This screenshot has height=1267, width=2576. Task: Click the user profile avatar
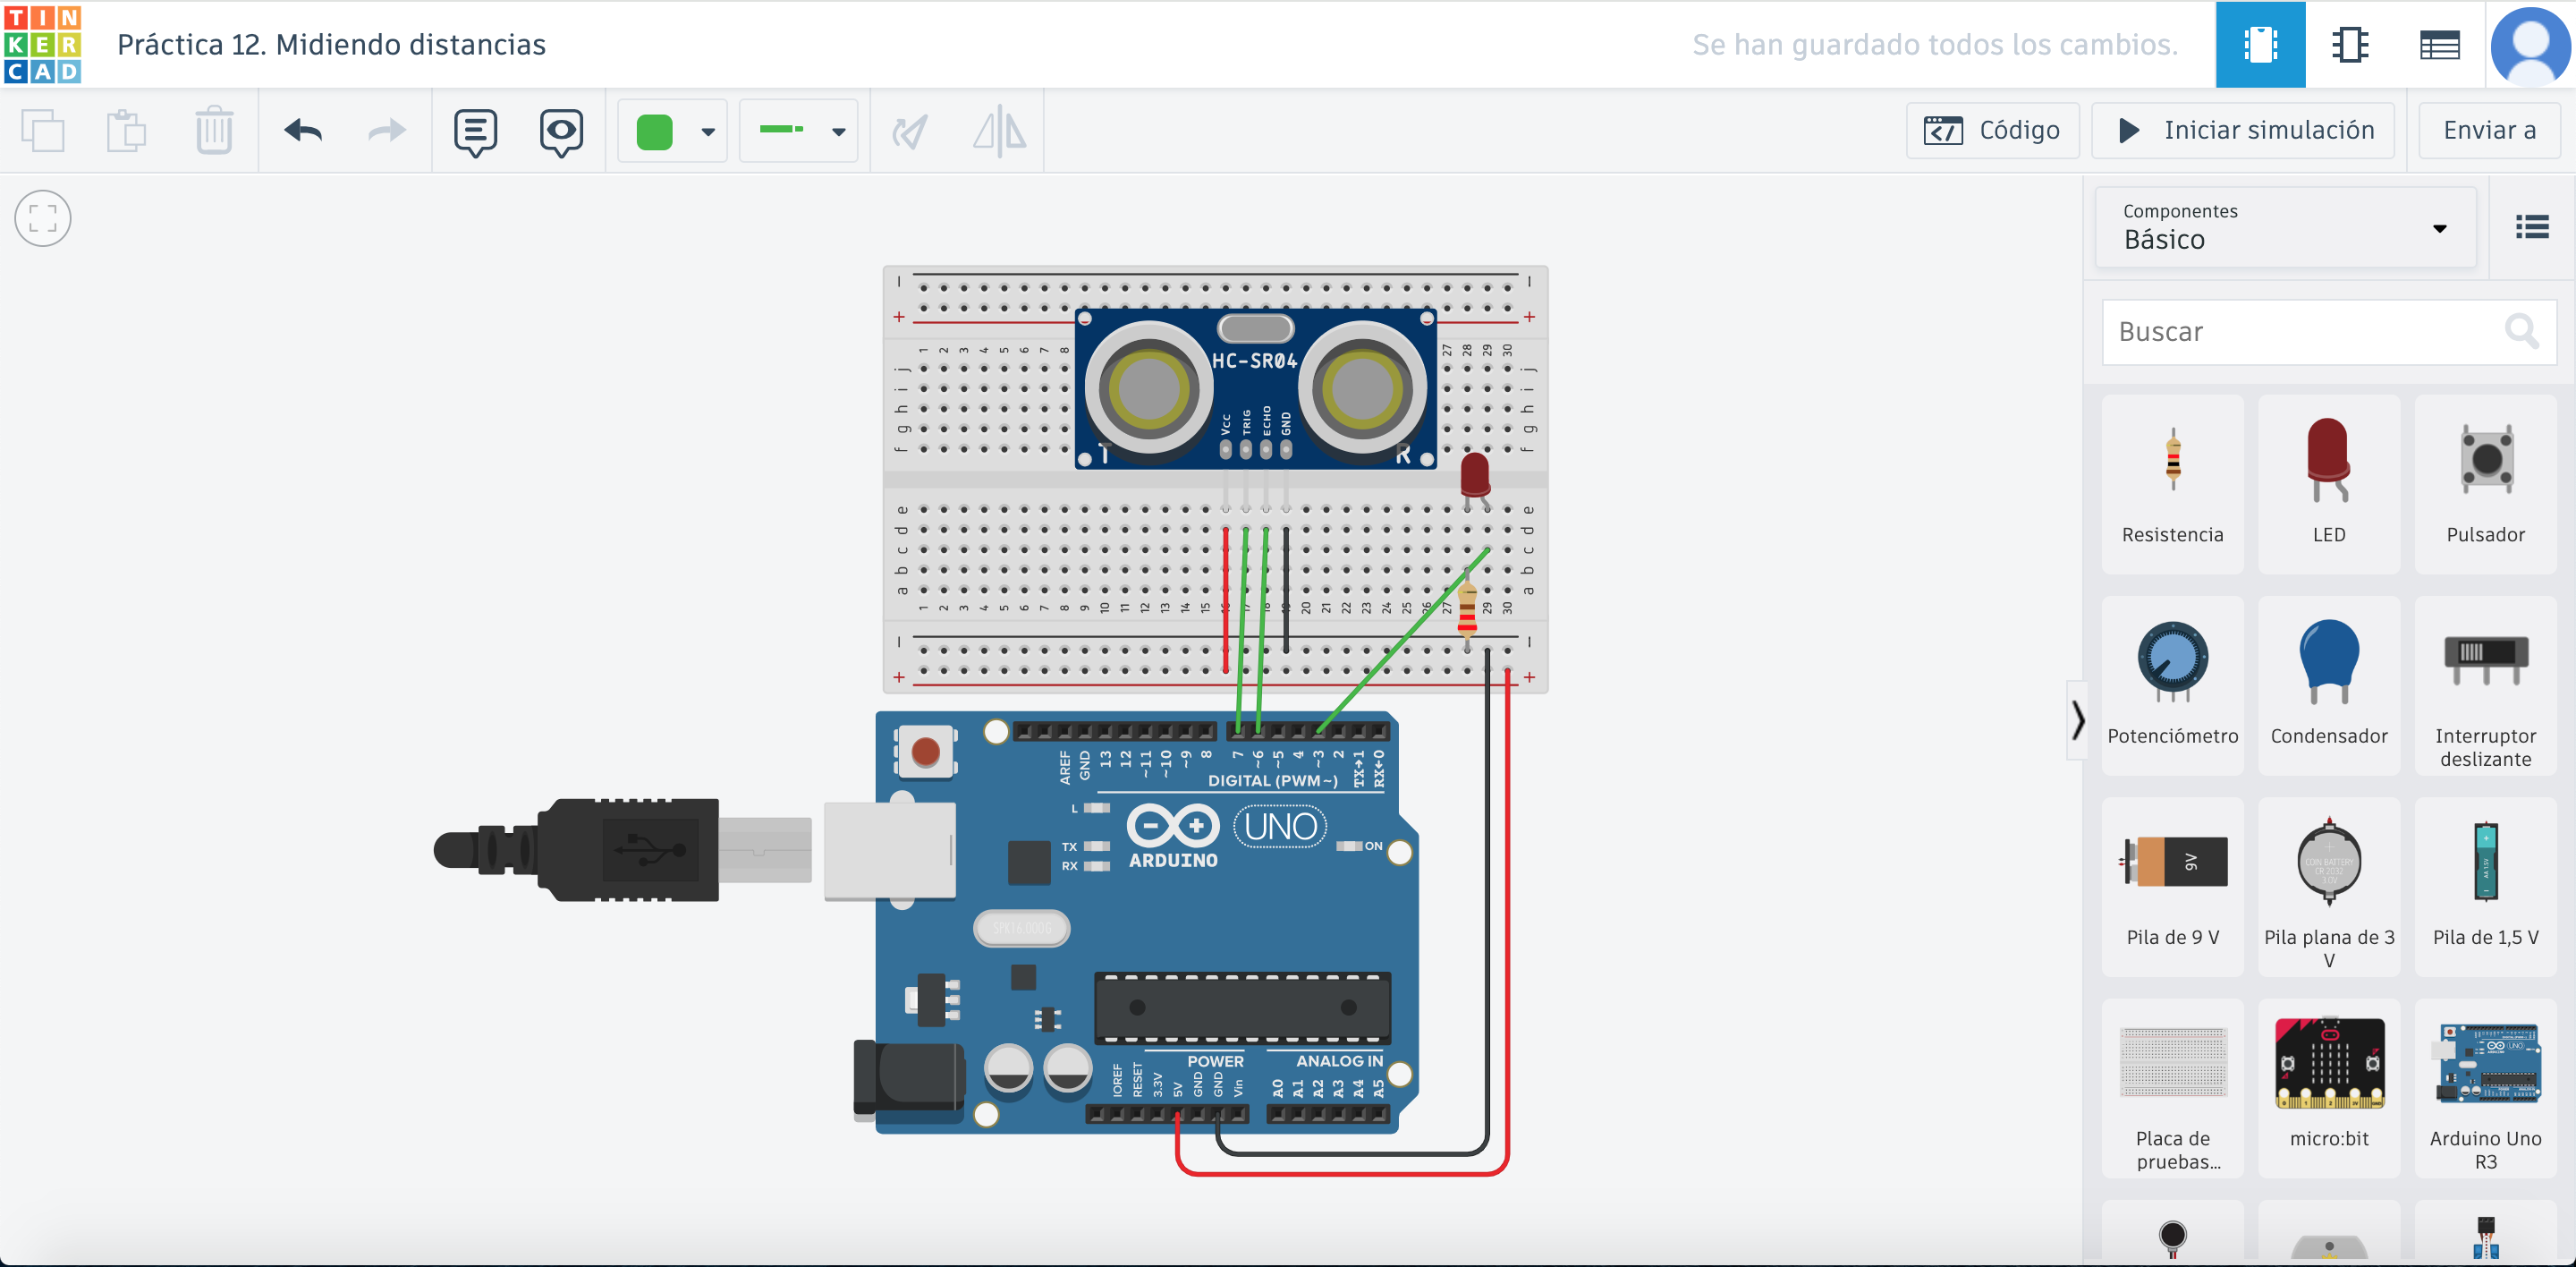click(x=2530, y=45)
